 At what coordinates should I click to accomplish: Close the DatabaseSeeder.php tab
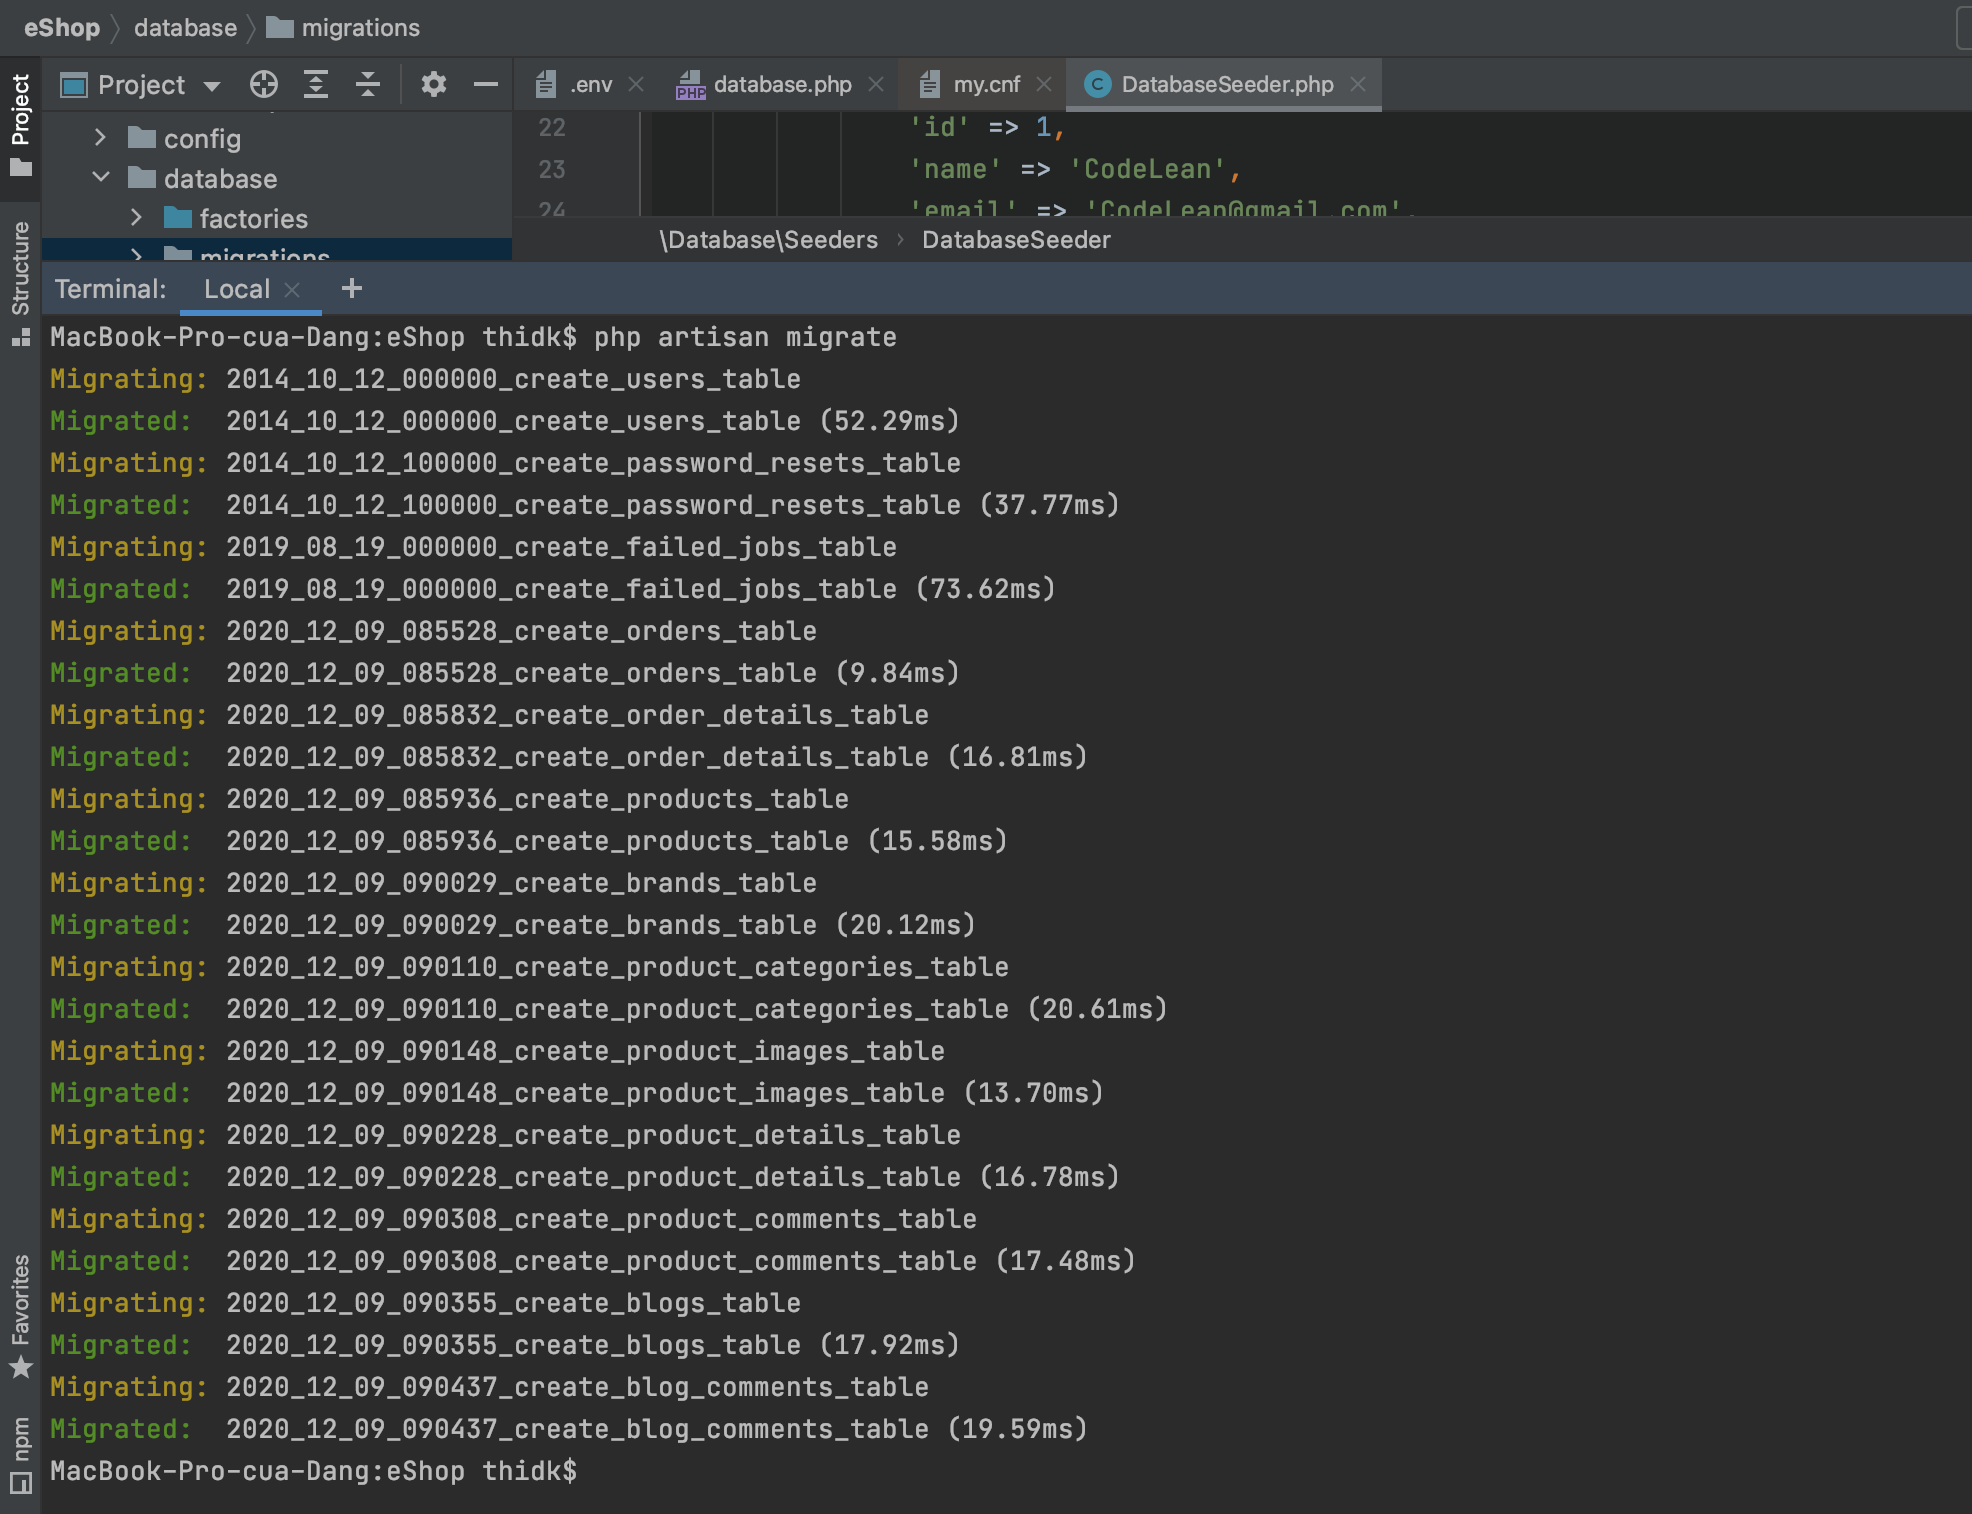1358,84
